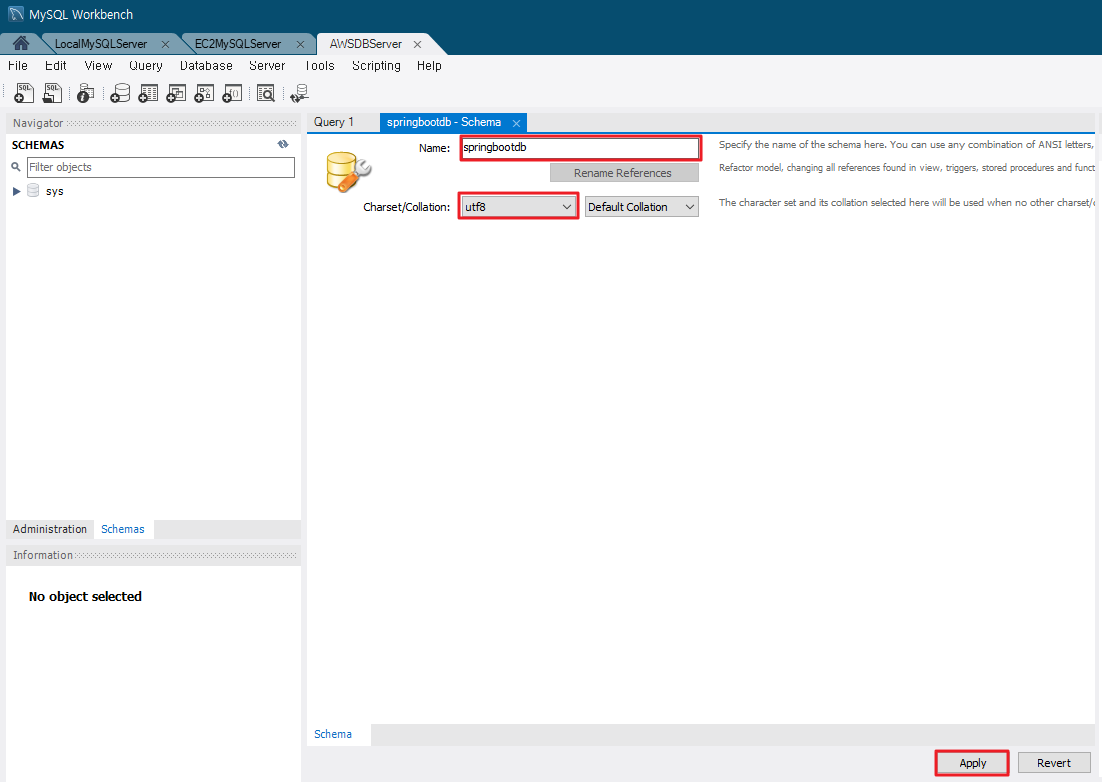The image size is (1102, 782).
Task: Open the Server menu
Action: (267, 65)
